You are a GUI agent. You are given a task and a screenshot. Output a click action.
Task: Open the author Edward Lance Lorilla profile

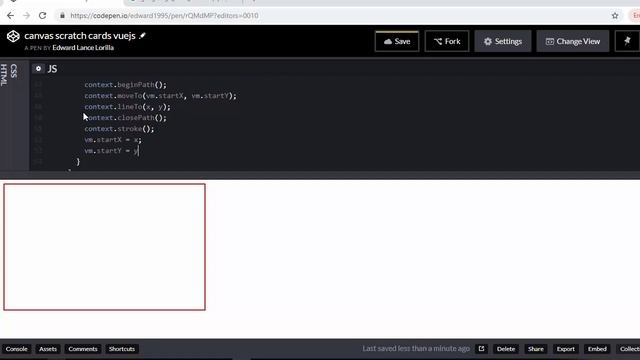(x=83, y=48)
